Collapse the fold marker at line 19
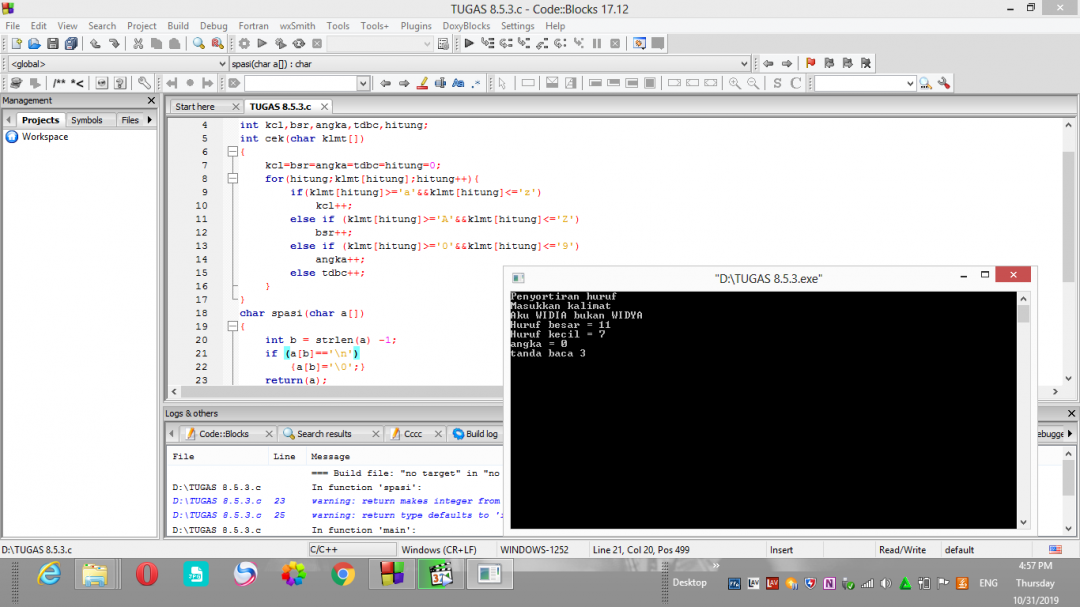Screen dimensions: 1080x607 (233, 326)
